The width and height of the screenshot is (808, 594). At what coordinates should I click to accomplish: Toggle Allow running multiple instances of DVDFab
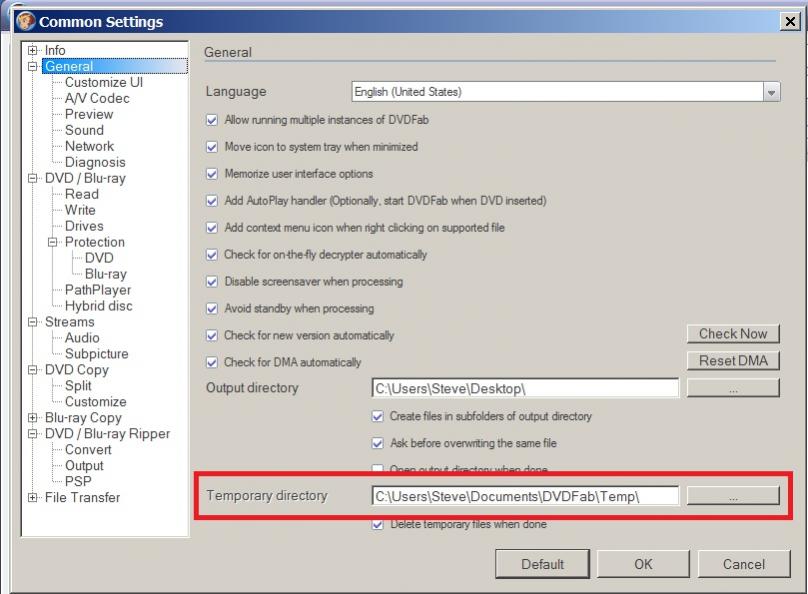(x=212, y=120)
